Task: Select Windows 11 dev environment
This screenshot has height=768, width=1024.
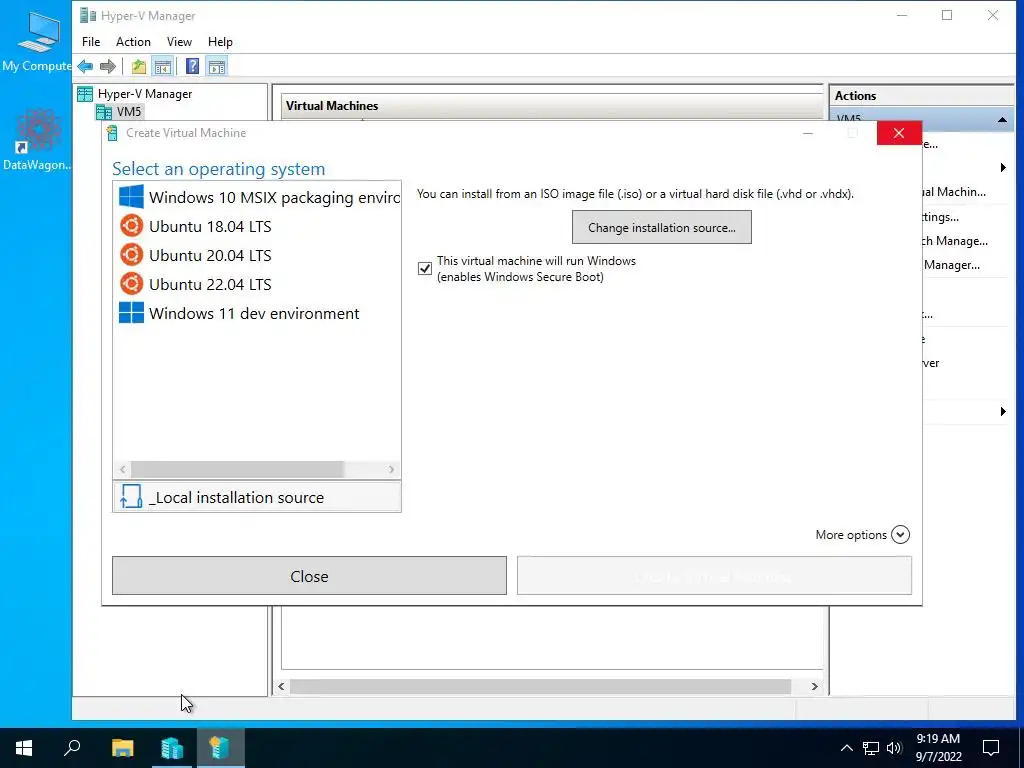Action: [x=257, y=313]
